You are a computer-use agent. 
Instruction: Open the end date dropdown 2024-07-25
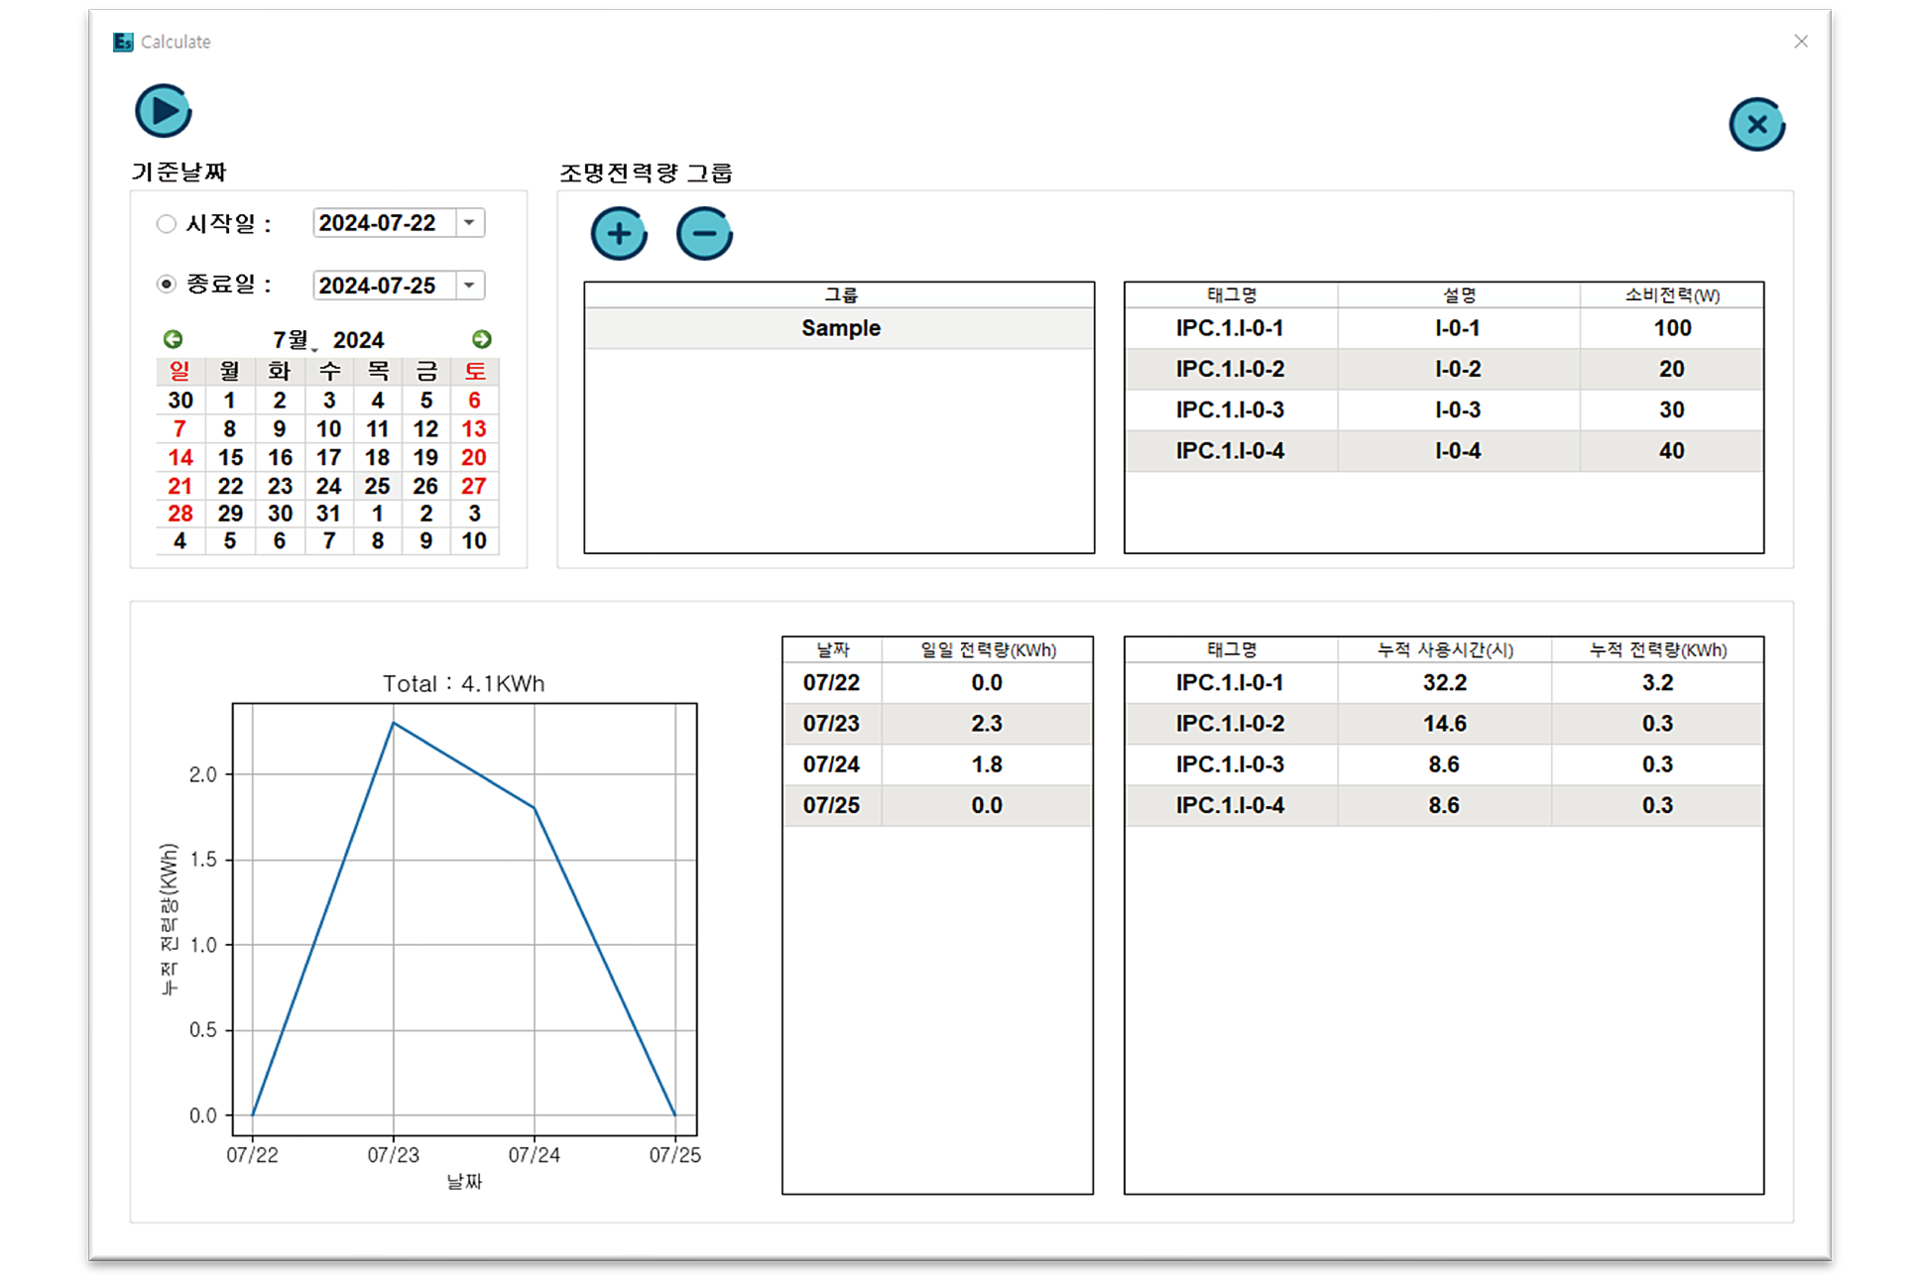[469, 286]
